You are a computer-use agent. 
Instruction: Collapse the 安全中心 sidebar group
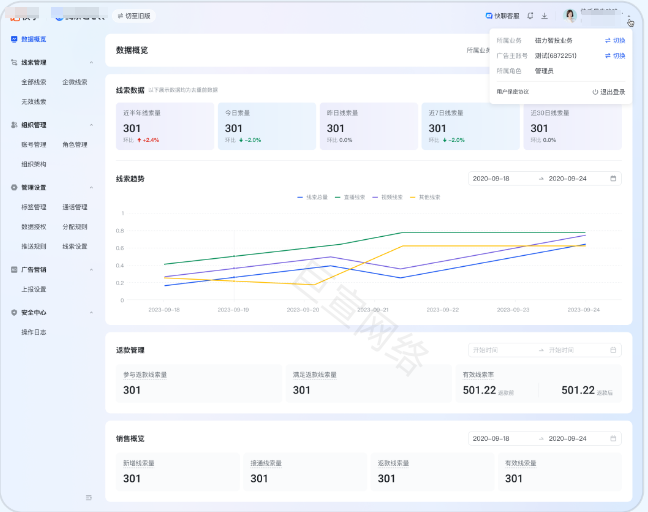click(91, 312)
